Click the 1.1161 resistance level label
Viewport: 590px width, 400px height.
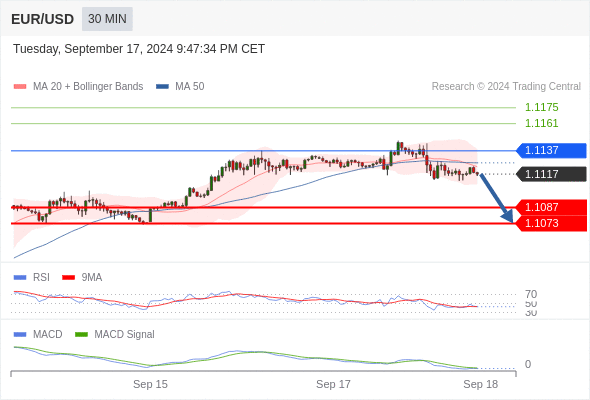[x=541, y=123]
